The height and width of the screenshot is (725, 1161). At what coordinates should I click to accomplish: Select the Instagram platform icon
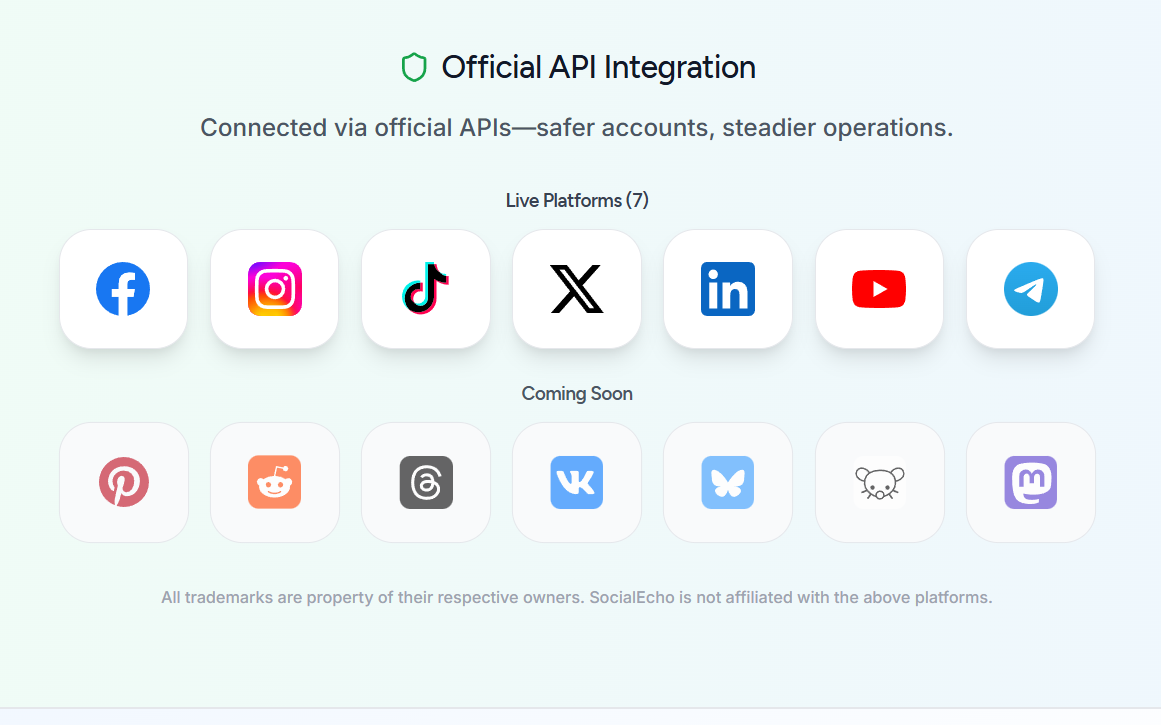pyautogui.click(x=275, y=289)
